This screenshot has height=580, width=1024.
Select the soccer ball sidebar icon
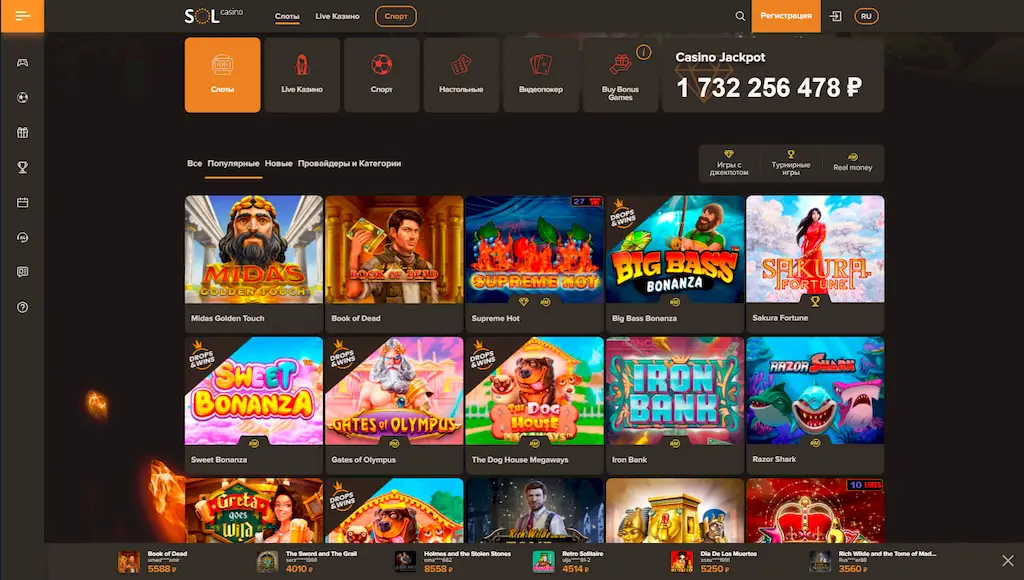tap(22, 98)
